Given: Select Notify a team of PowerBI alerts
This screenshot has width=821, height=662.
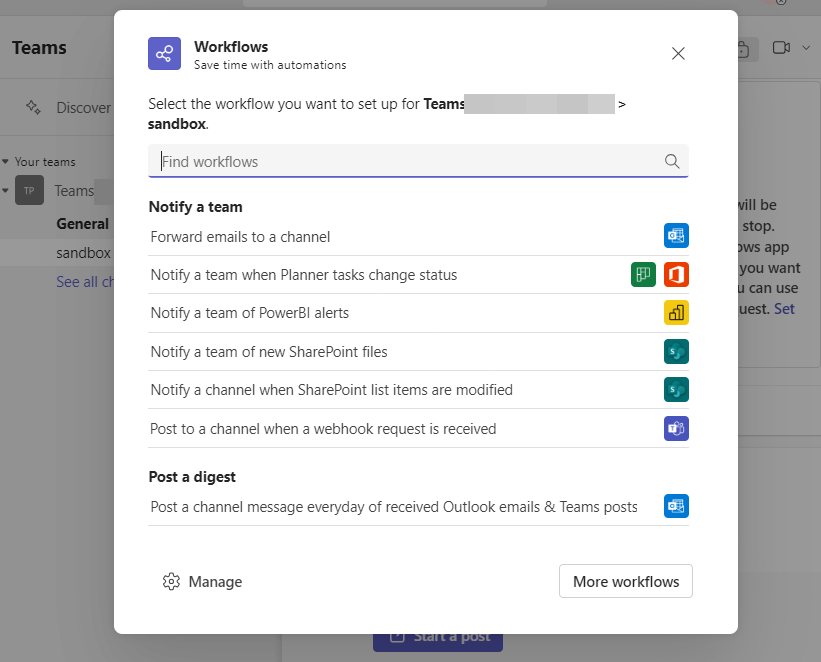Looking at the screenshot, I should pos(418,313).
